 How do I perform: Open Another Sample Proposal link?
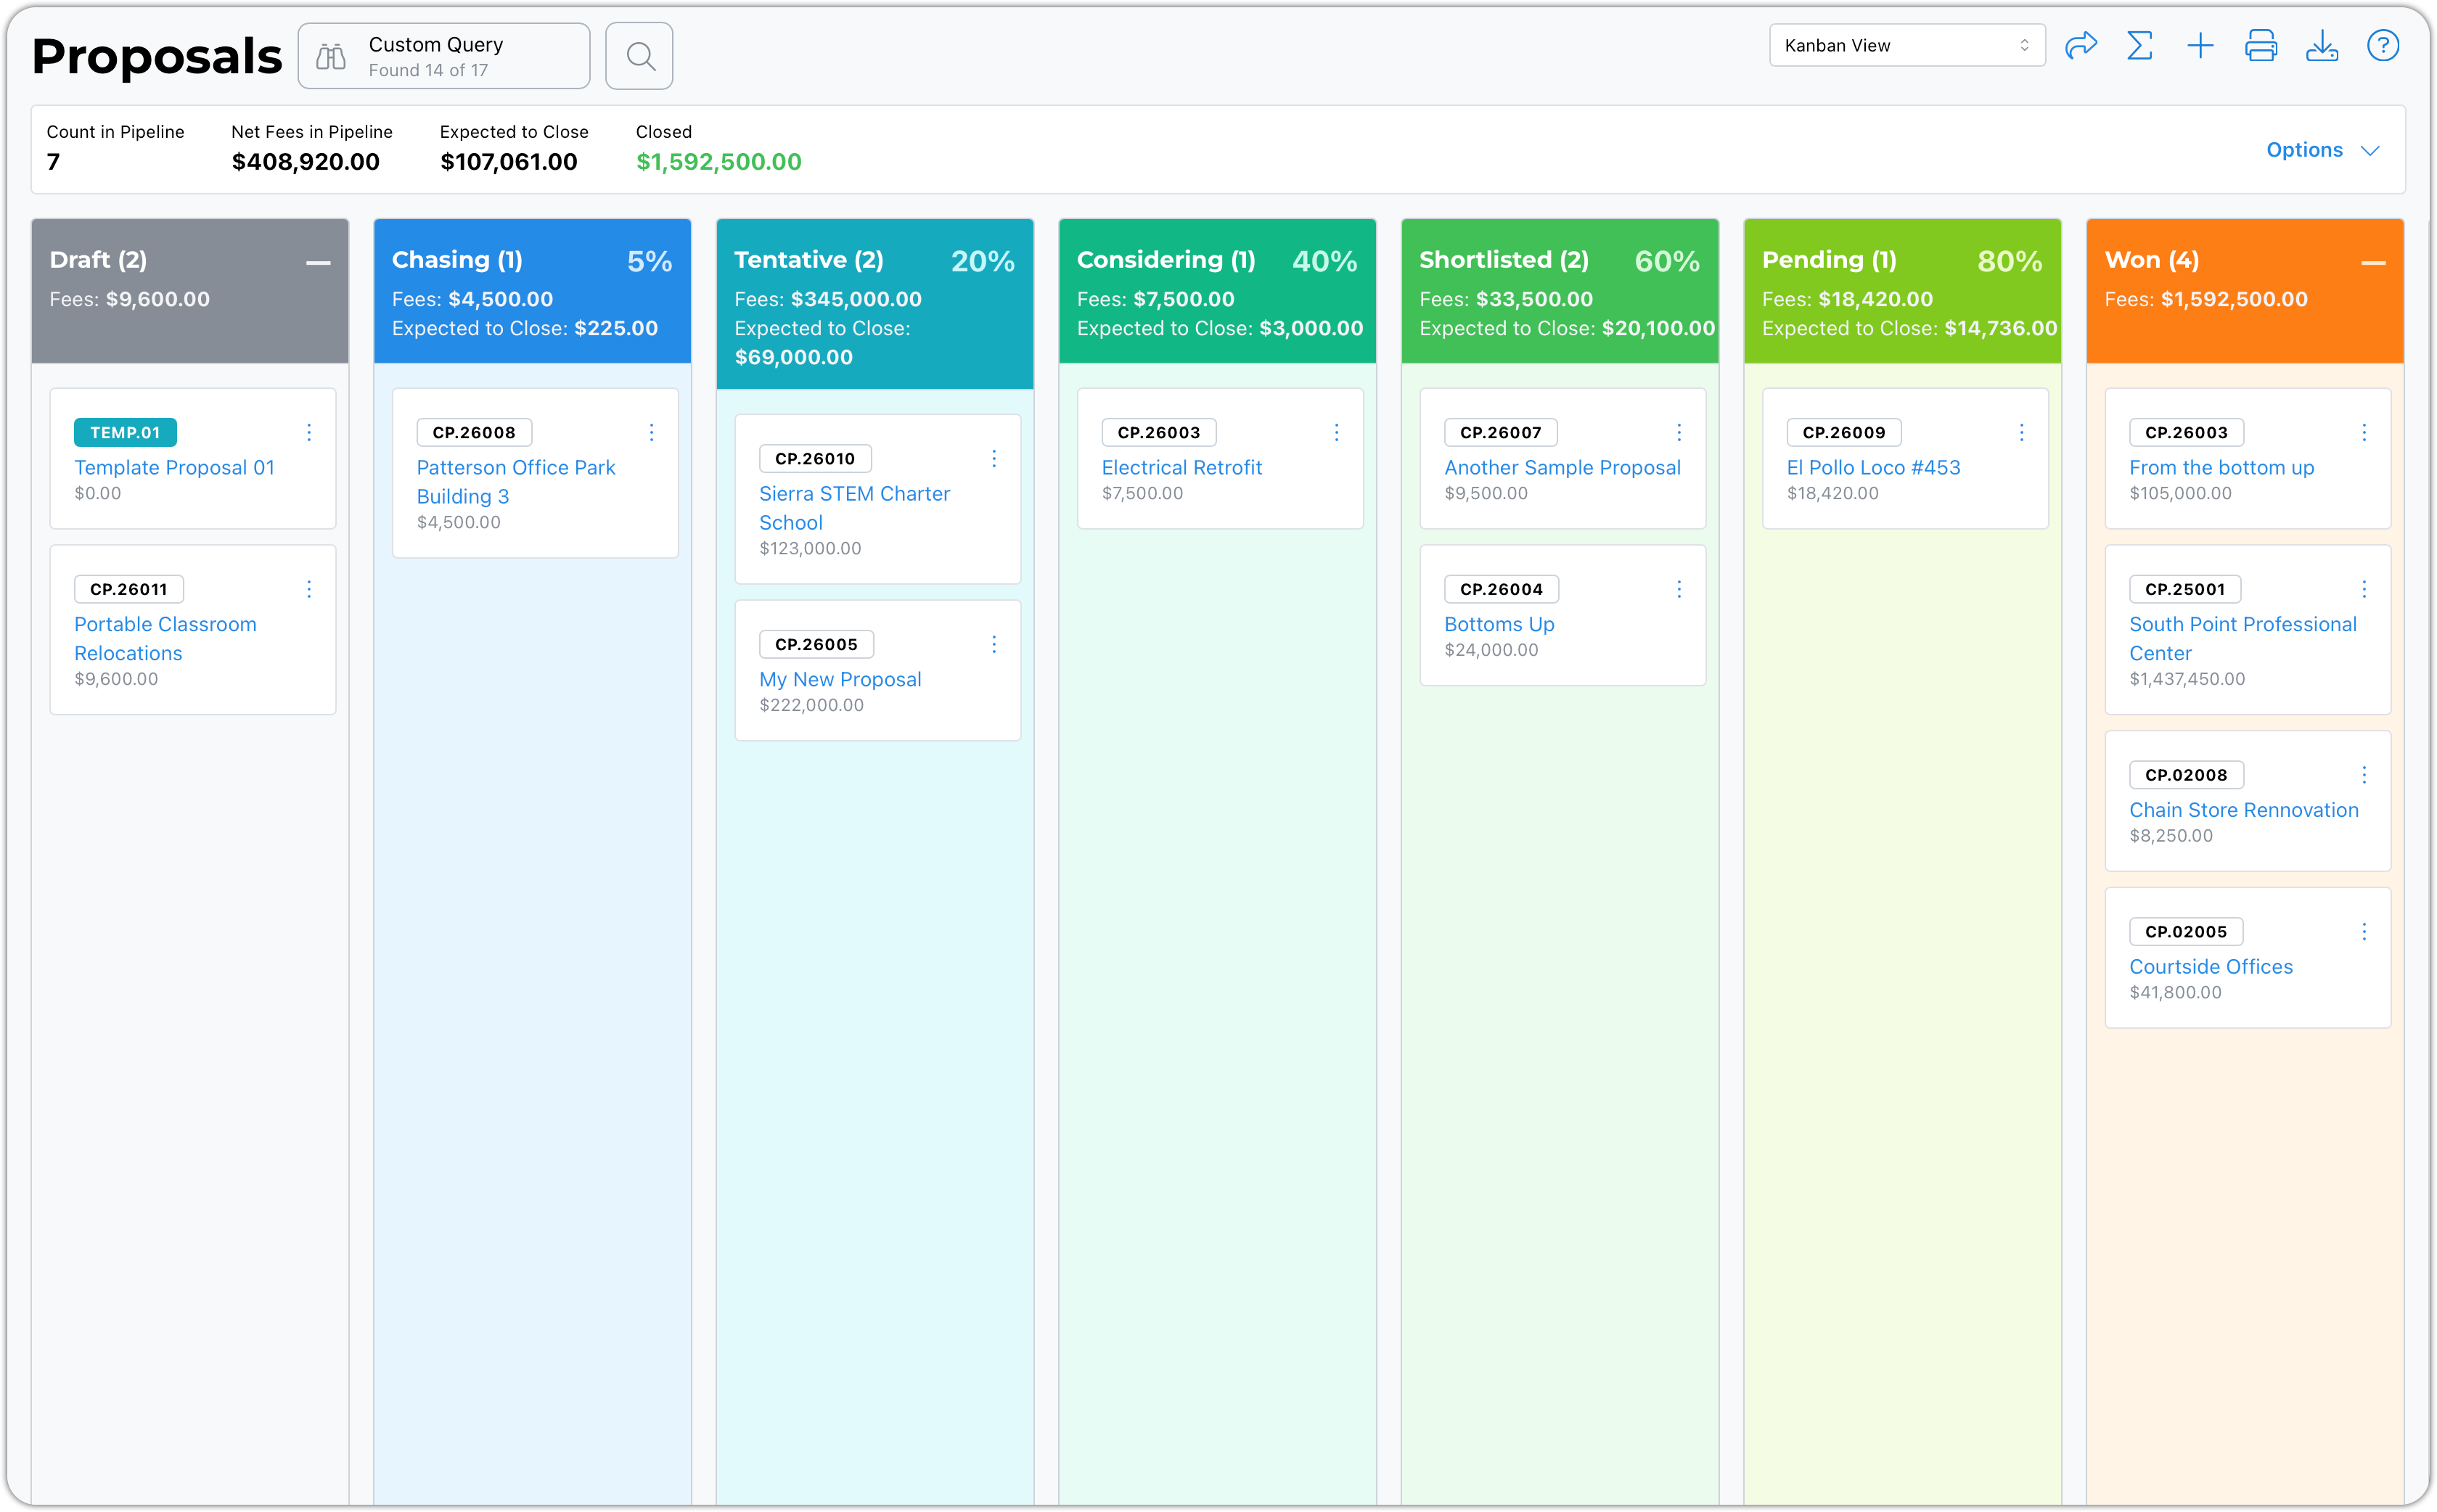click(x=1562, y=467)
